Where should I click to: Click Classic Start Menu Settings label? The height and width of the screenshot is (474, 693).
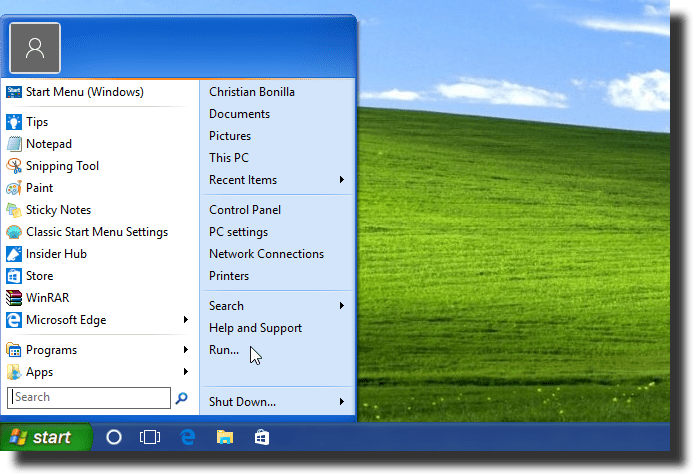(x=97, y=232)
